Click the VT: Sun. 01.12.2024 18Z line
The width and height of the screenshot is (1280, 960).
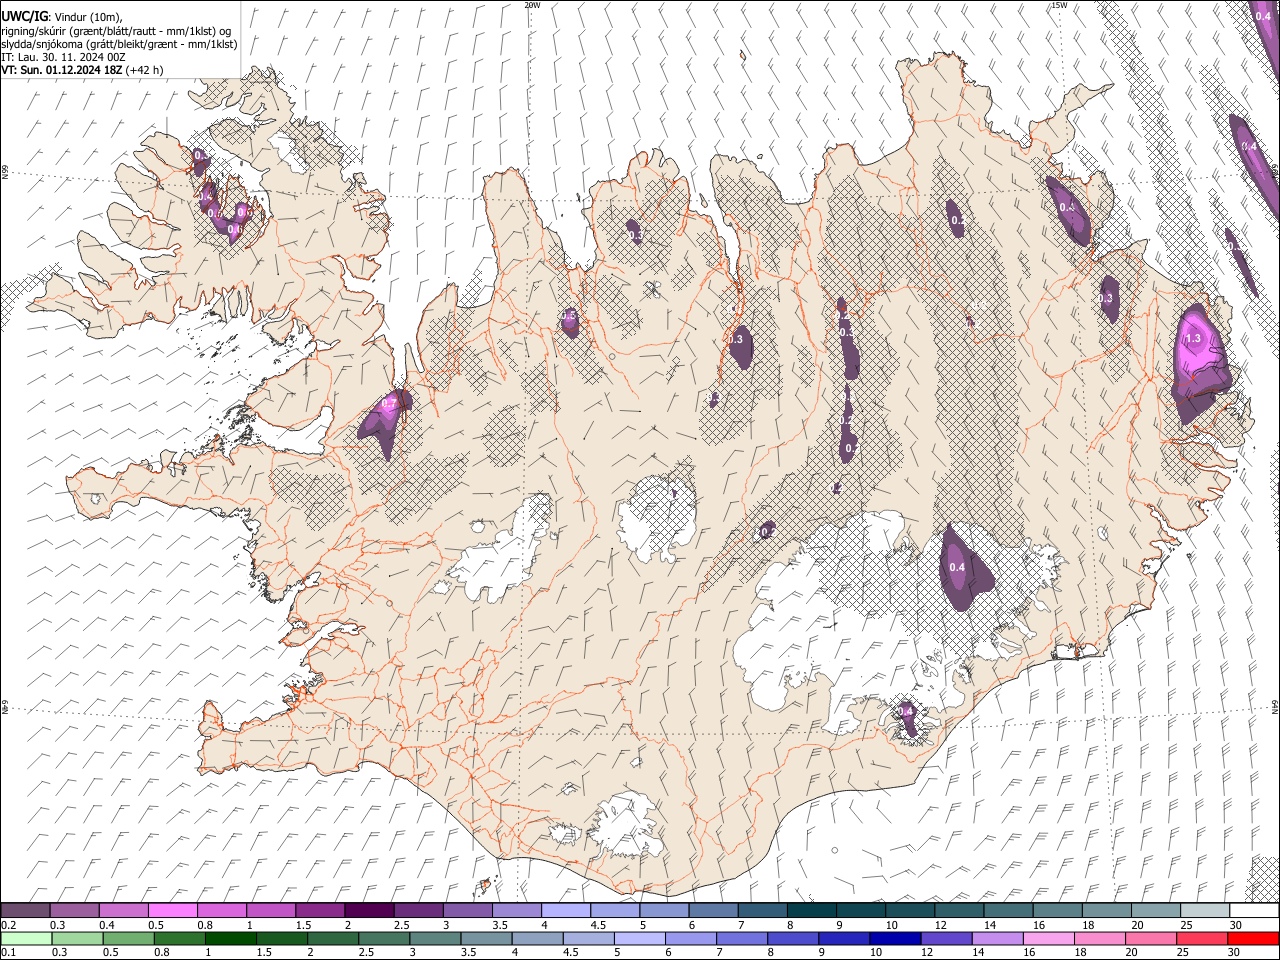(x=82, y=70)
